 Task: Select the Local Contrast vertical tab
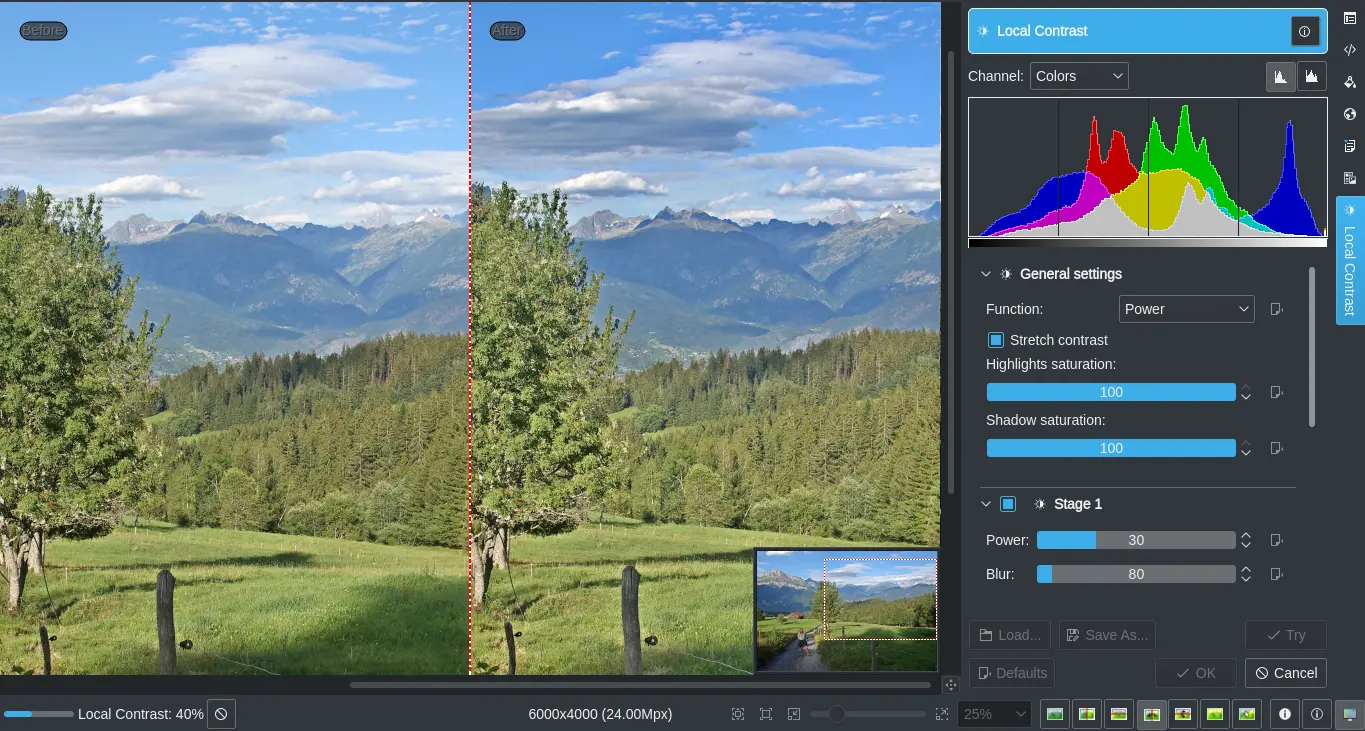(x=1349, y=262)
